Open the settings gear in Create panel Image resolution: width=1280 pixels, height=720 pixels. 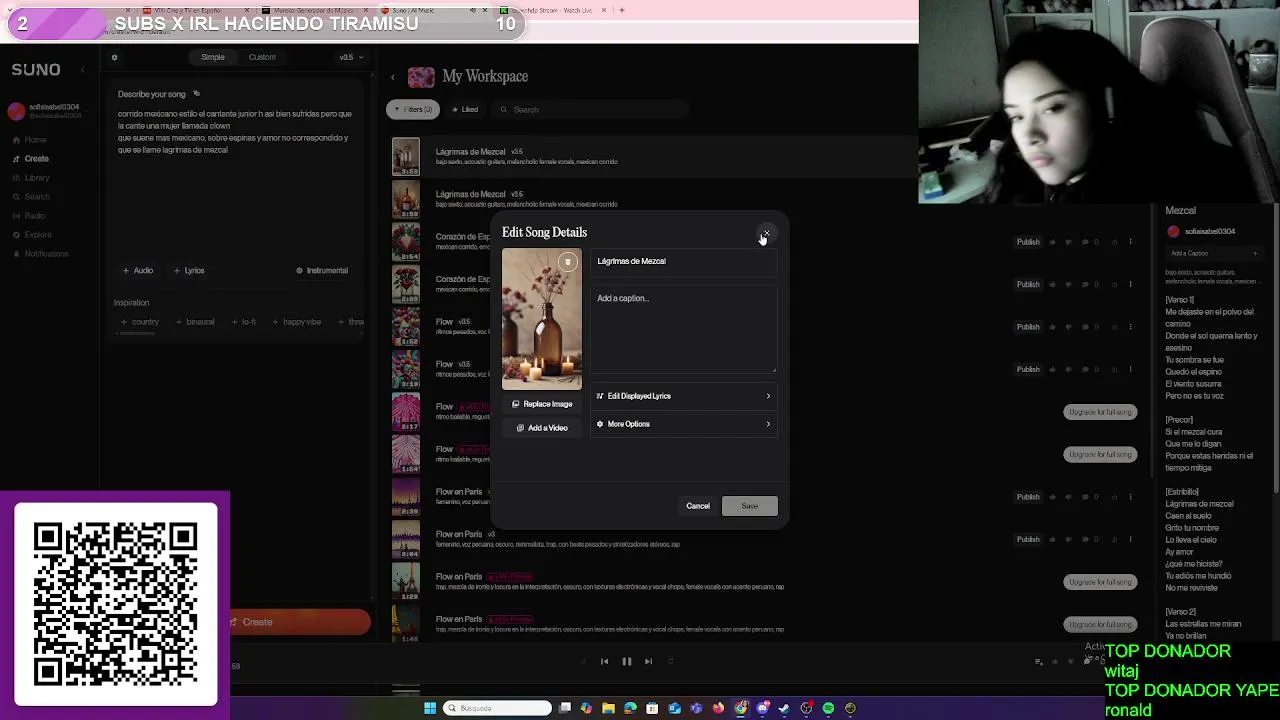115,58
